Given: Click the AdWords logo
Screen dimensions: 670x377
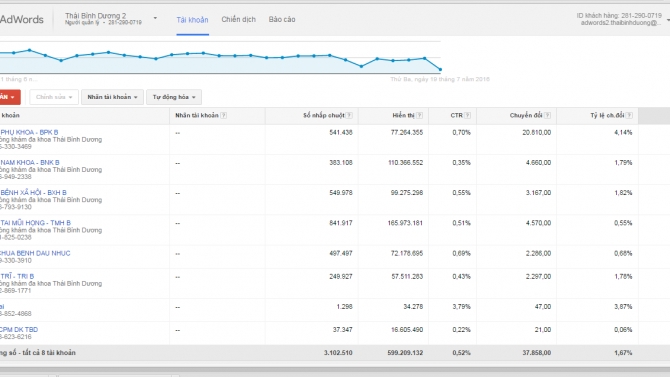Looking at the screenshot, I should coord(21,20).
